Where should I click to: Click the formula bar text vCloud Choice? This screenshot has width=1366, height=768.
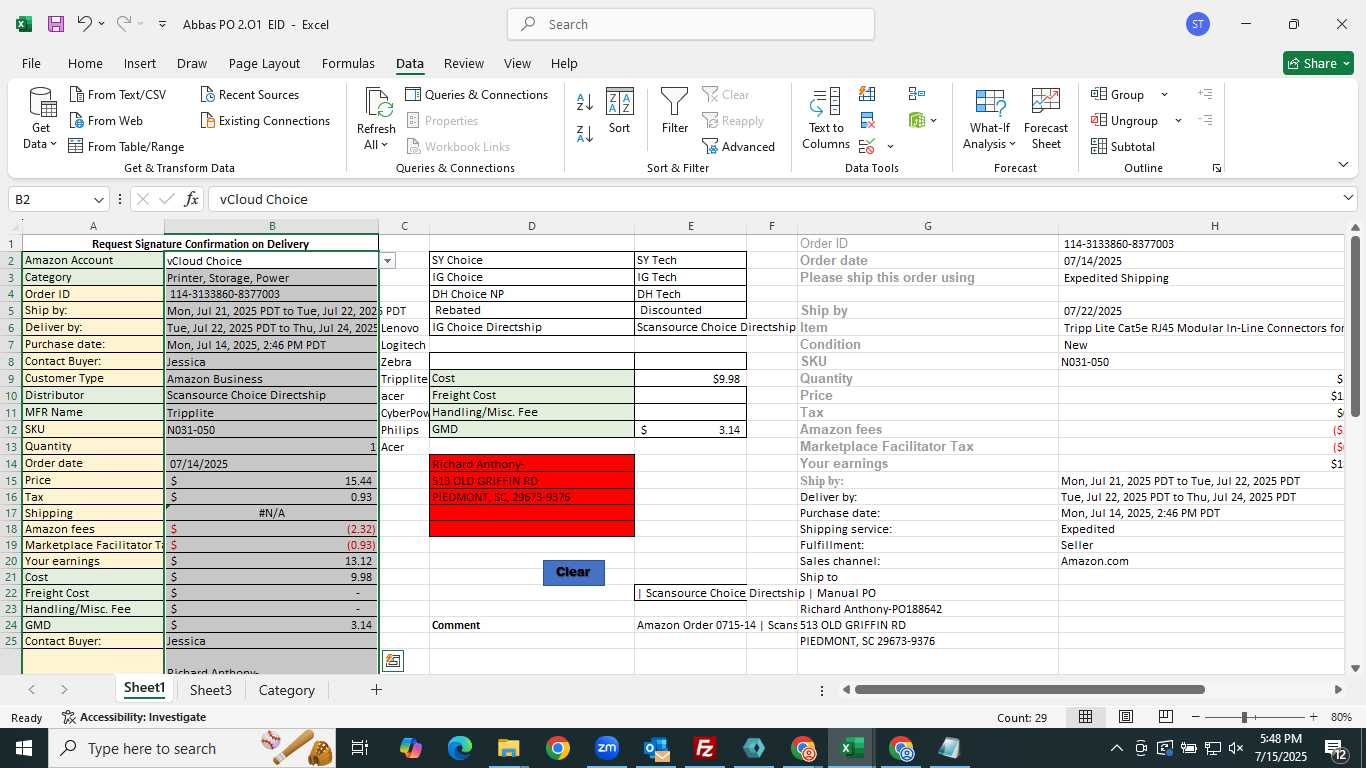(264, 199)
